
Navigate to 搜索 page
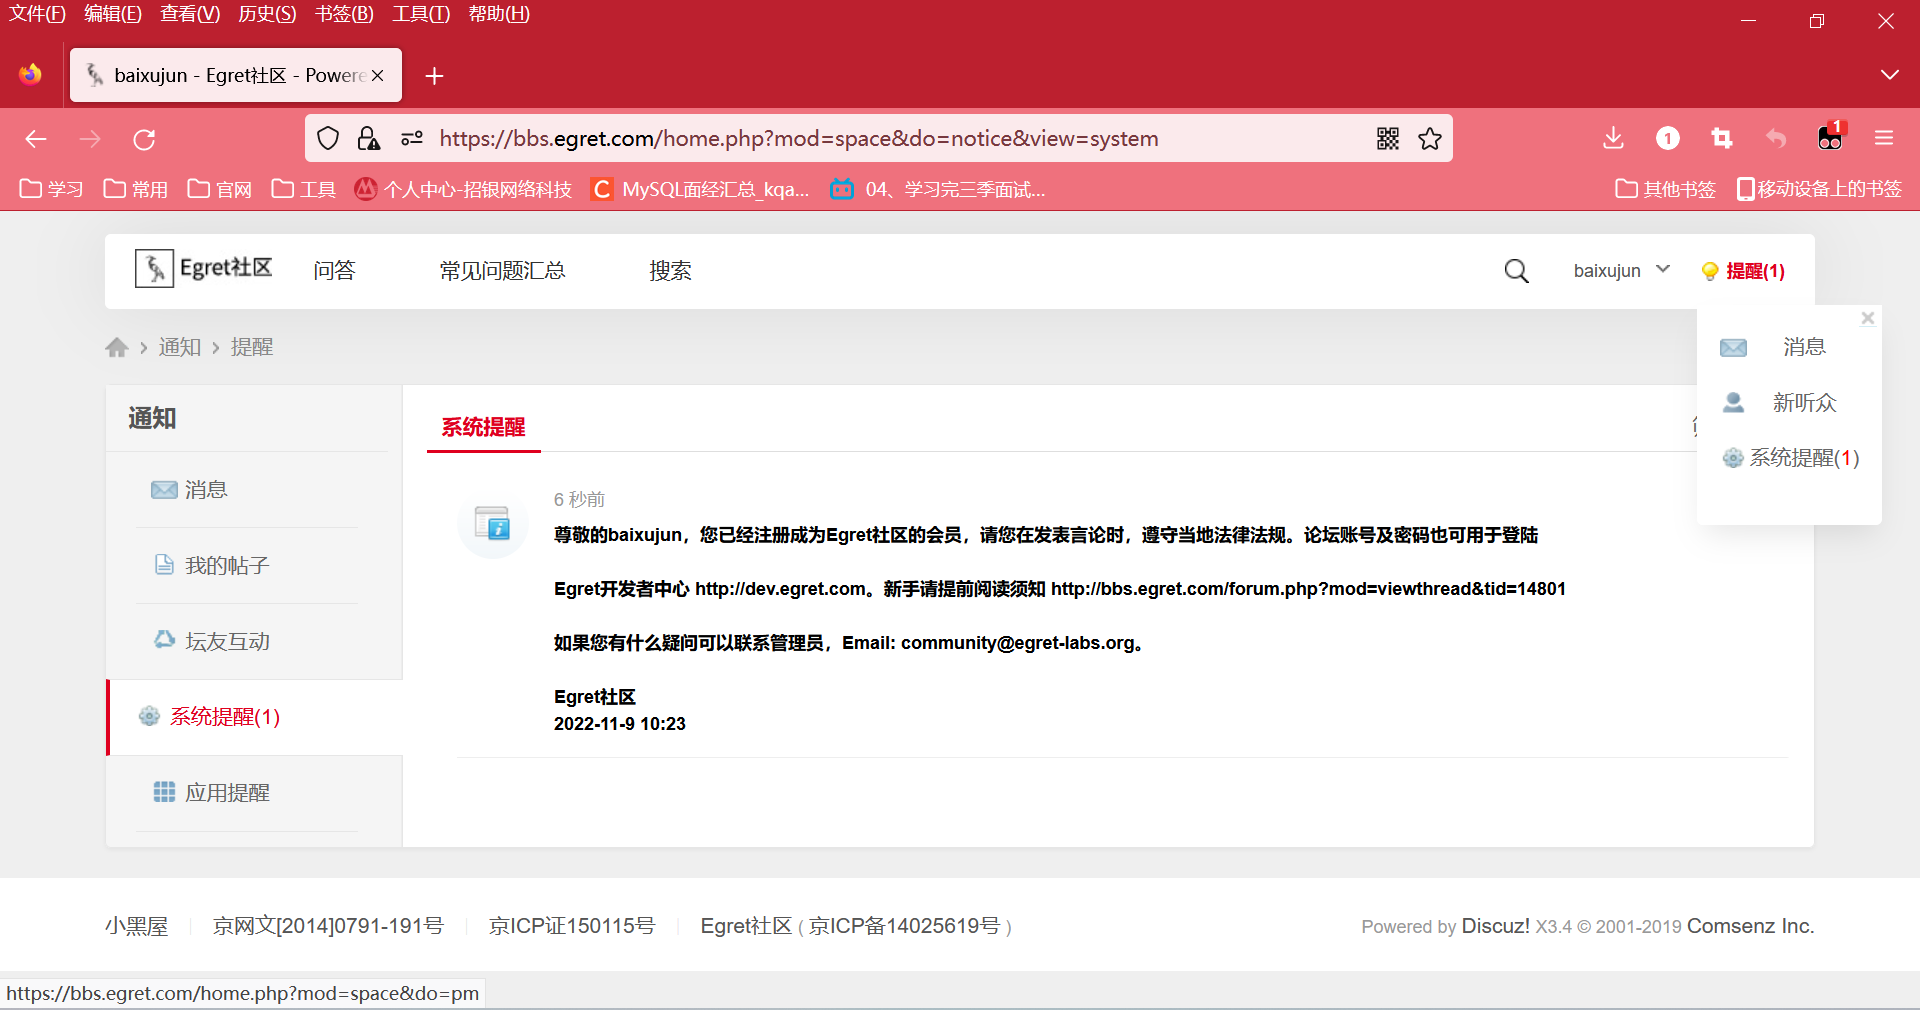[x=670, y=270]
